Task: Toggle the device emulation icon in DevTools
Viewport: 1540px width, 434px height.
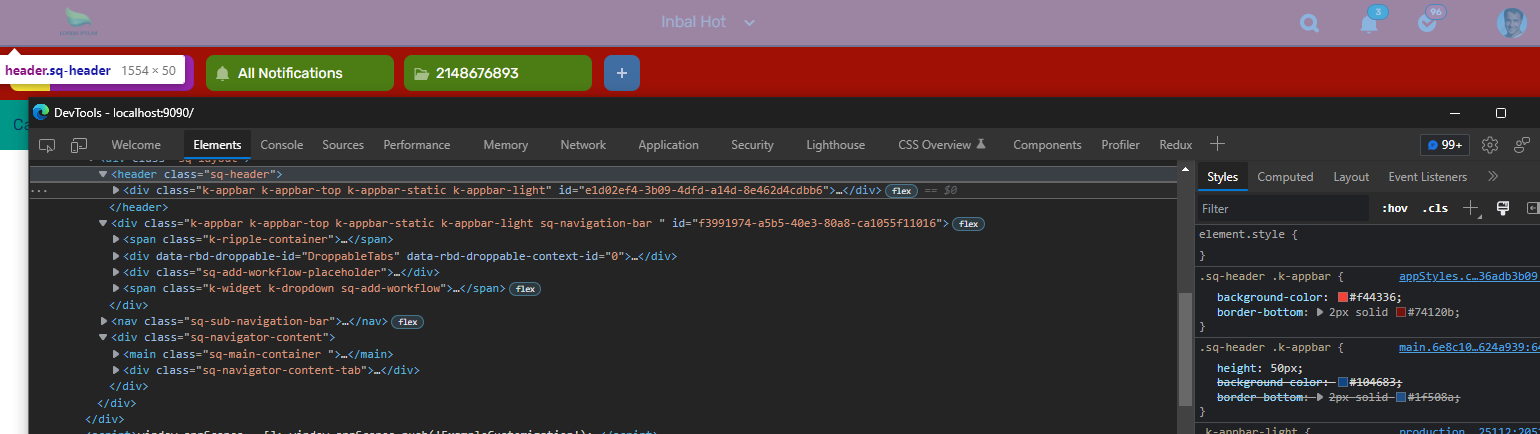Action: pyautogui.click(x=79, y=145)
